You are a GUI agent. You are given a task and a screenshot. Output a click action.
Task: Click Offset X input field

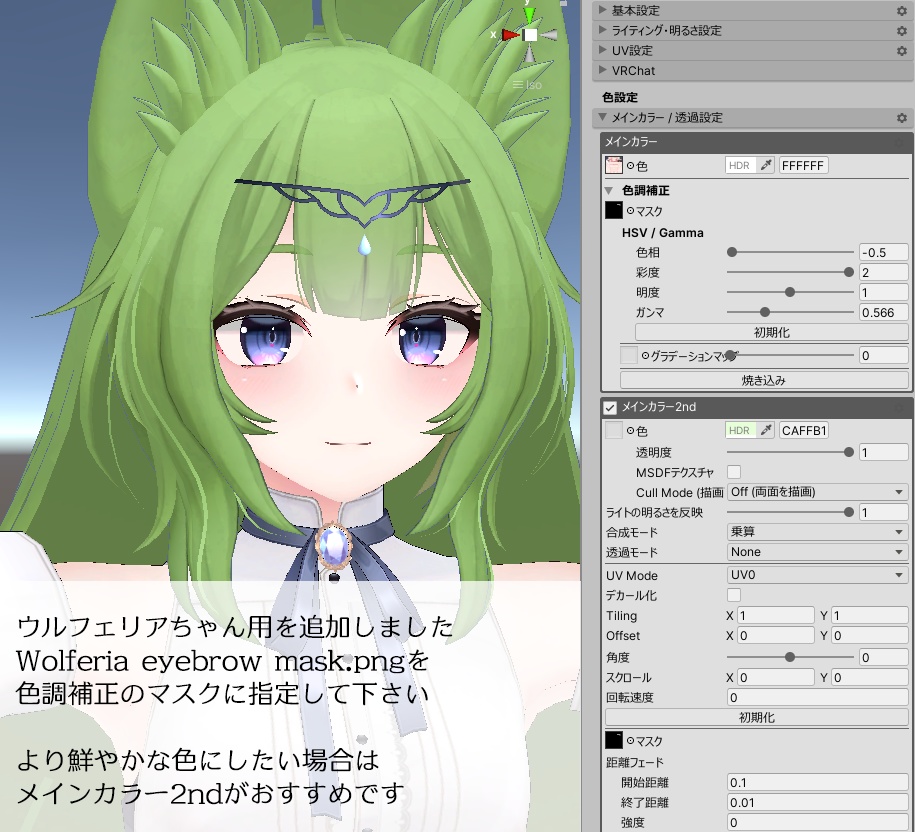tap(776, 635)
